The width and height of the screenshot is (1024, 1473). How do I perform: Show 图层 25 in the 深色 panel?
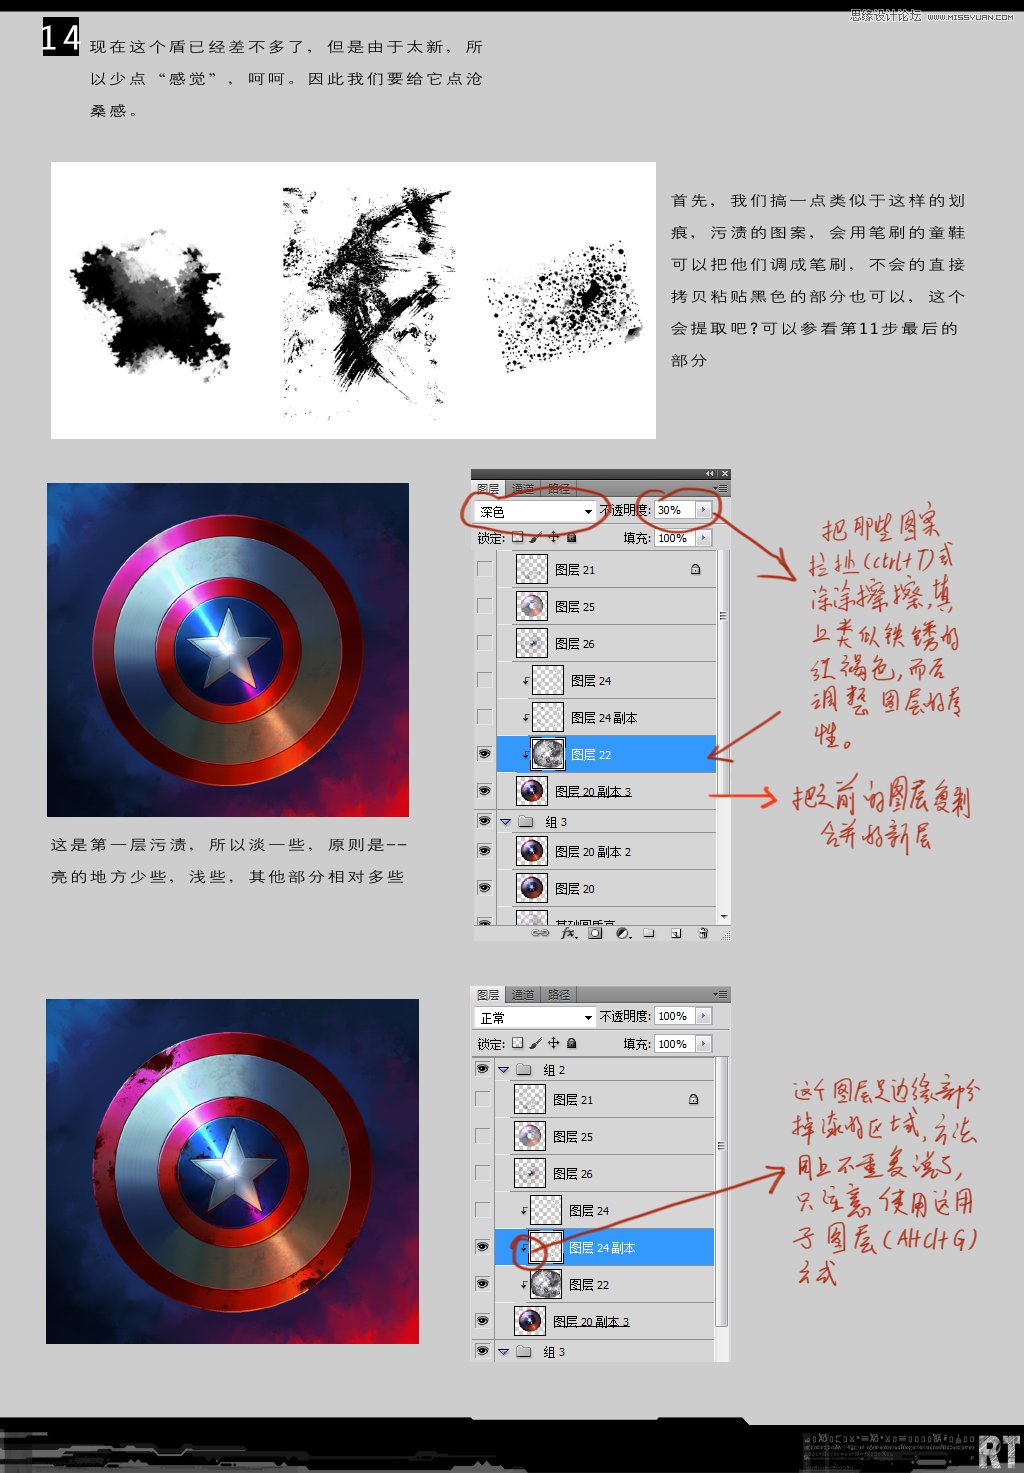[484, 606]
